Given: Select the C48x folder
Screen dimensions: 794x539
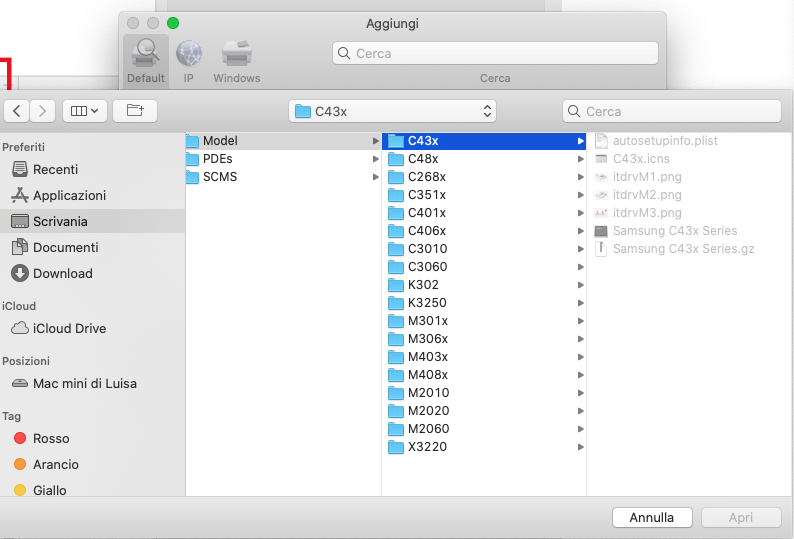Looking at the screenshot, I should (x=484, y=159).
